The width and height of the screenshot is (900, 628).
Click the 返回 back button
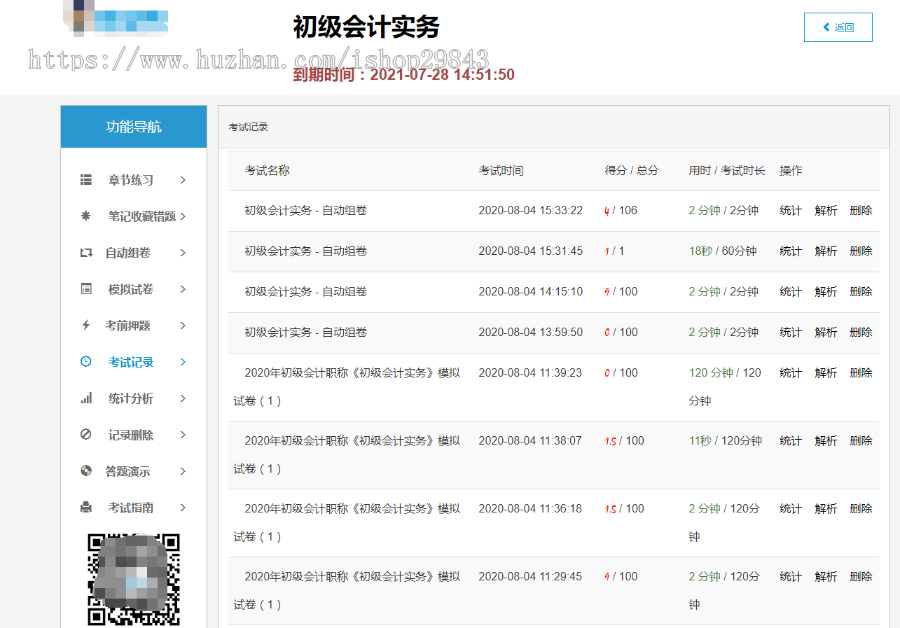pyautogui.click(x=838, y=27)
